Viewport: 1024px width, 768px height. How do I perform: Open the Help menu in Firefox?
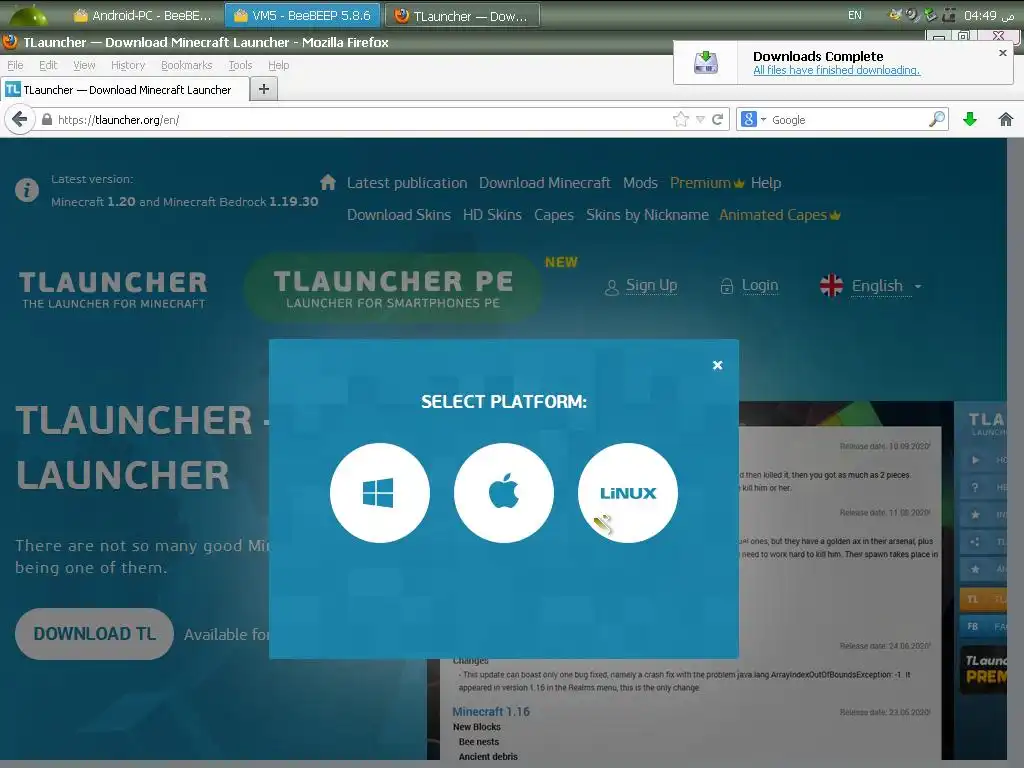278,65
